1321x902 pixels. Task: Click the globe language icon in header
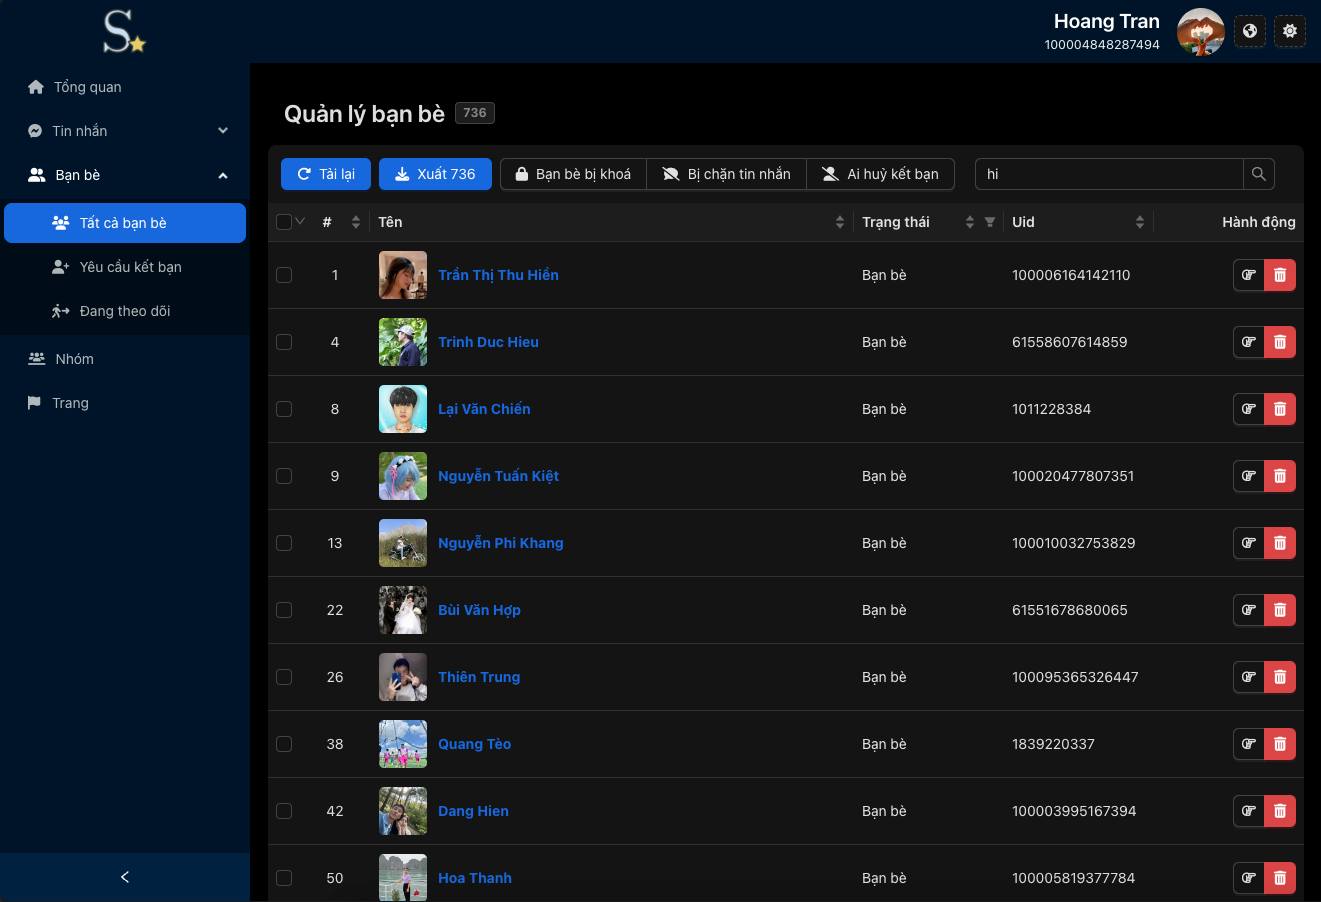1250,31
